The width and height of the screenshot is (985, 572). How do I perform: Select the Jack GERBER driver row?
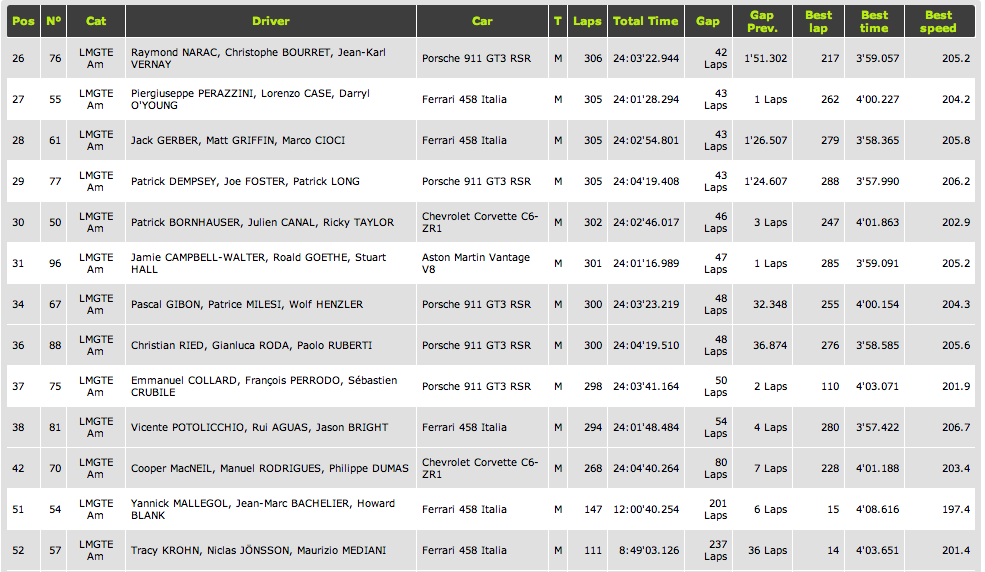[237, 140]
